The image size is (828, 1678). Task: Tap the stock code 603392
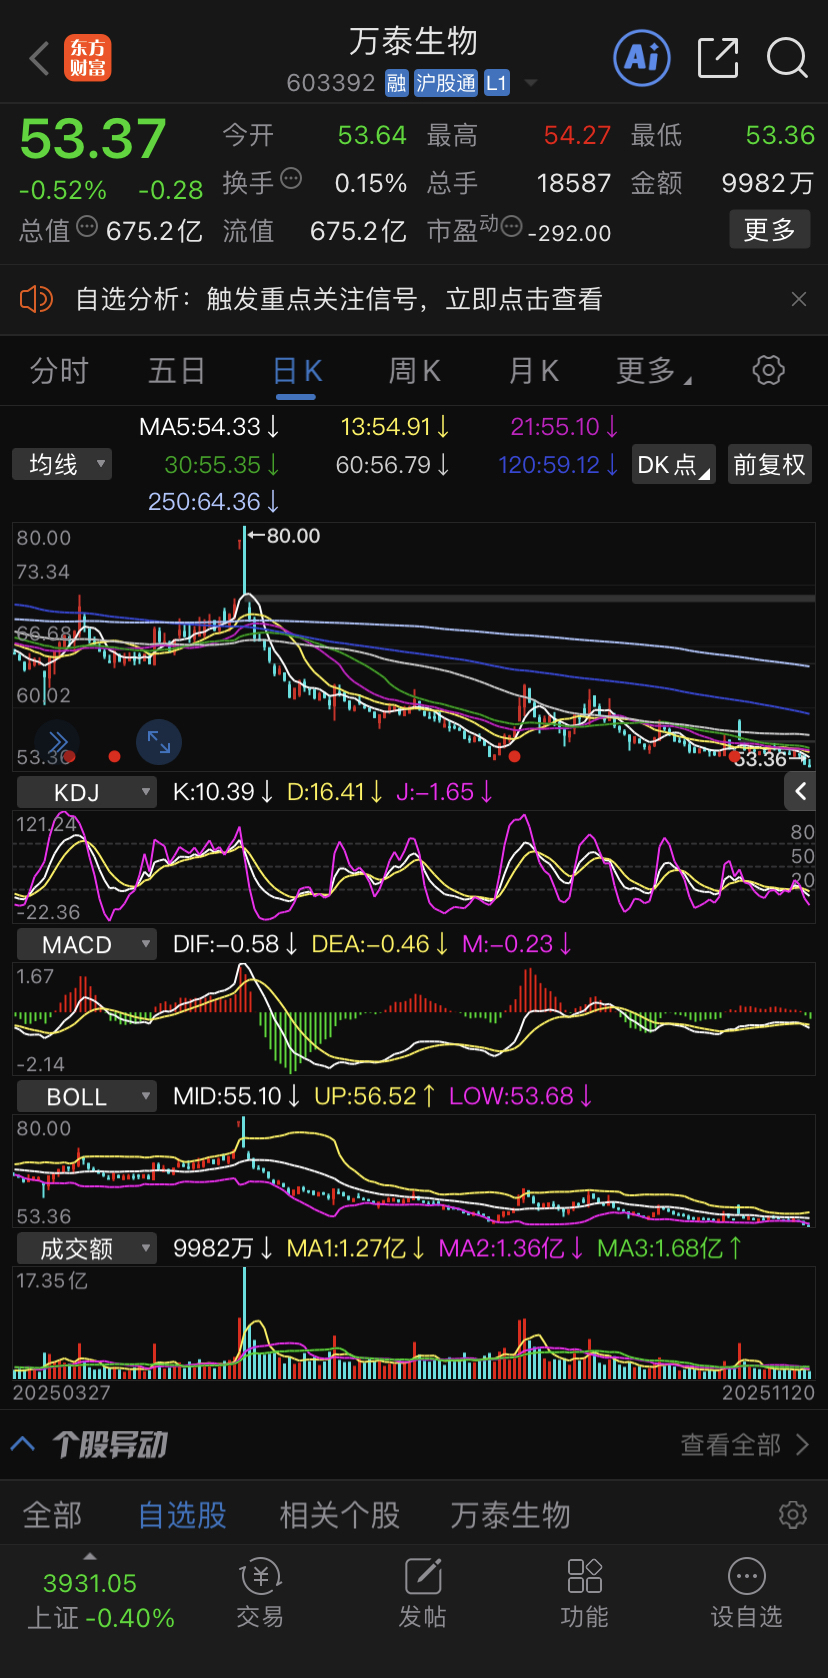330,83
